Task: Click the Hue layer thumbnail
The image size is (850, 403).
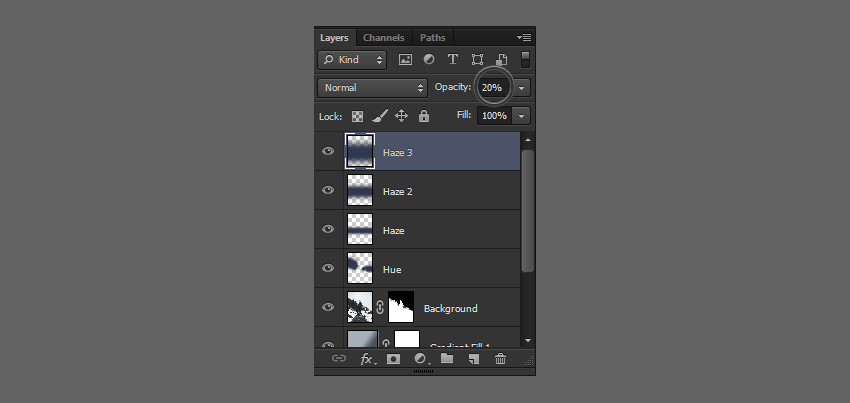Action: pyautogui.click(x=360, y=268)
